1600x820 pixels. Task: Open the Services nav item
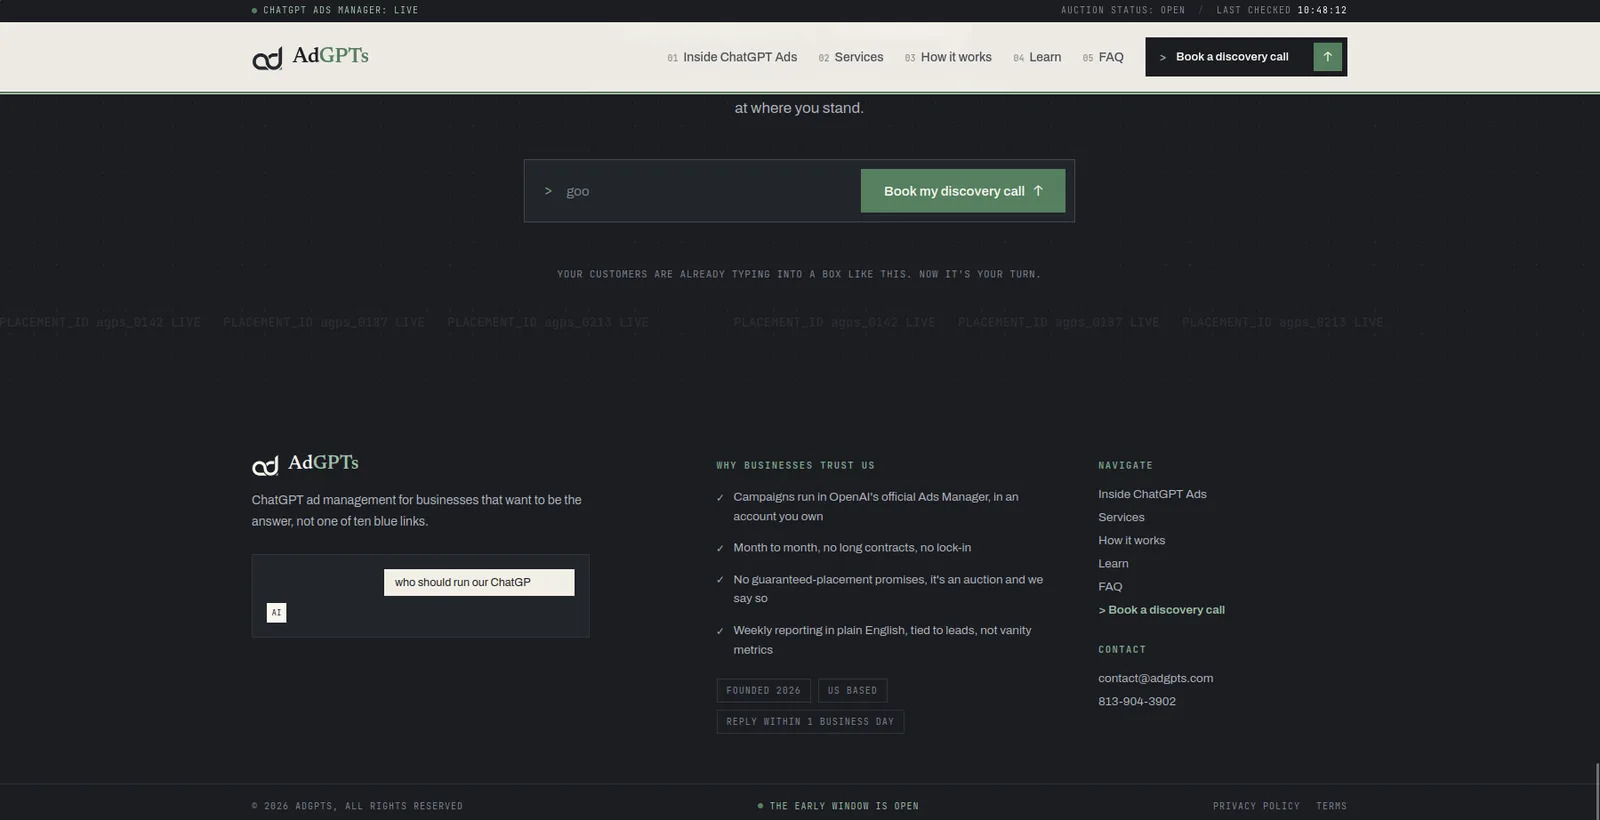click(851, 57)
